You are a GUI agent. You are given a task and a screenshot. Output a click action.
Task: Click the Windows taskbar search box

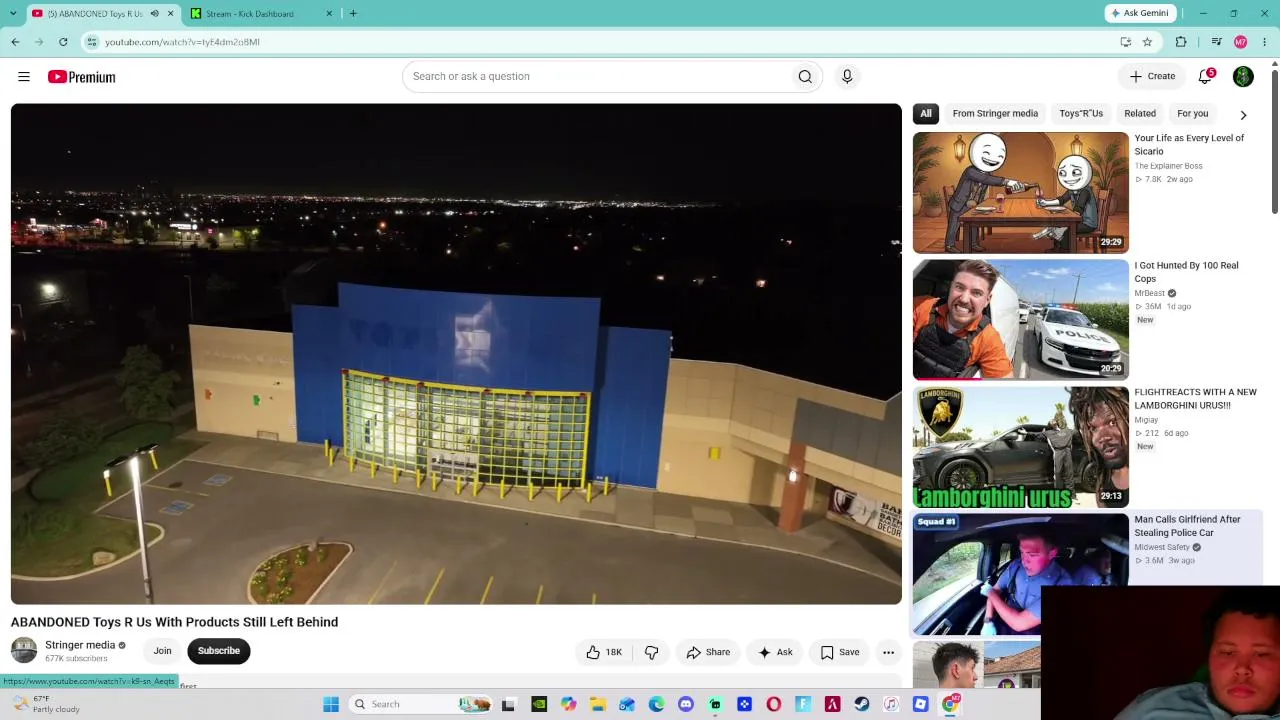[420, 704]
